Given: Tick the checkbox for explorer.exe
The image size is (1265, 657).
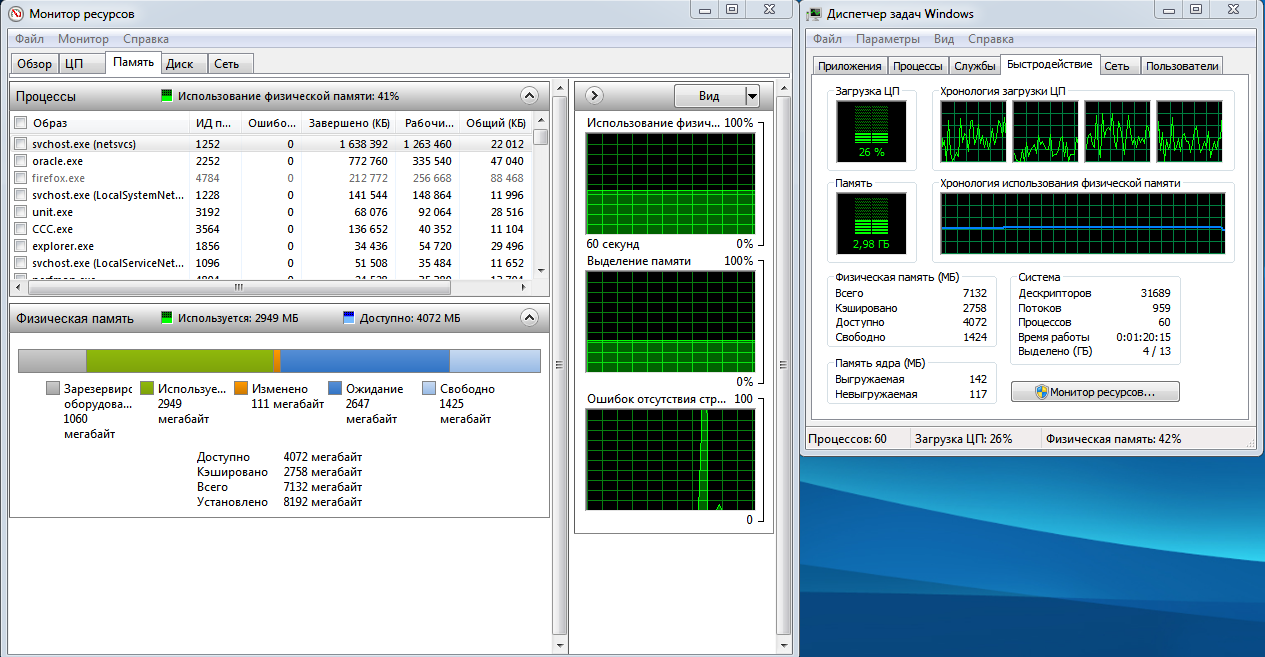Looking at the screenshot, I should [20, 246].
